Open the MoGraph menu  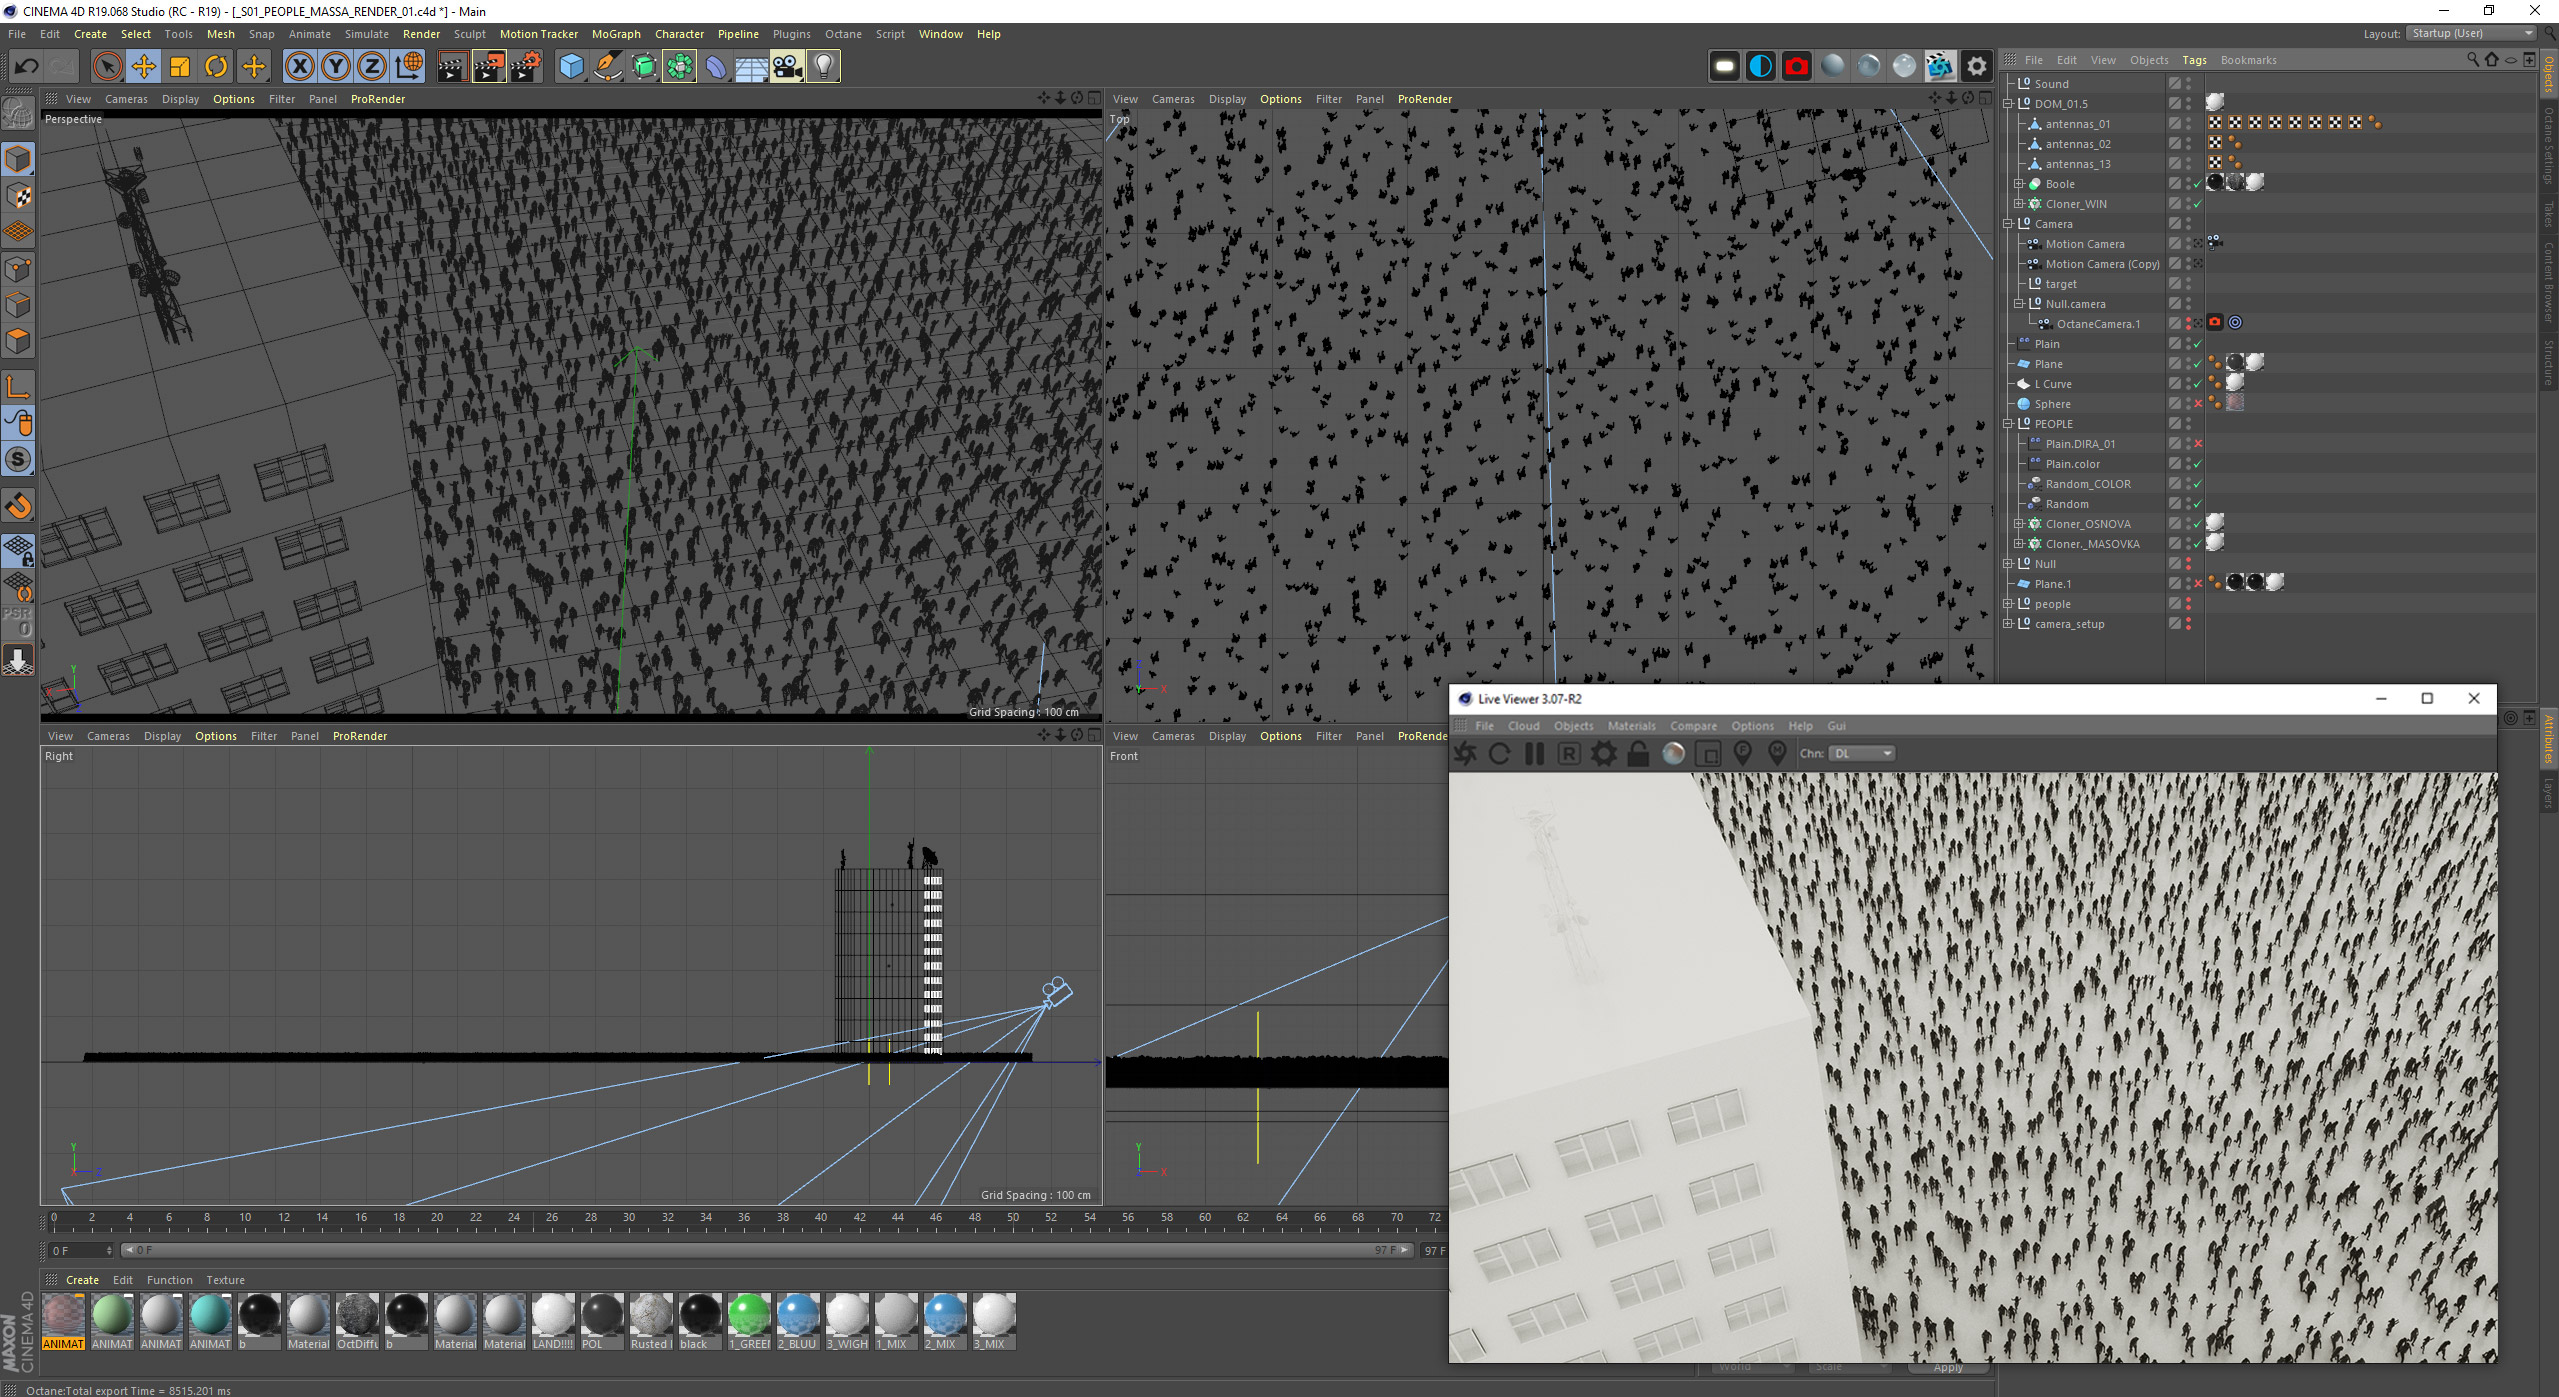pyautogui.click(x=615, y=34)
